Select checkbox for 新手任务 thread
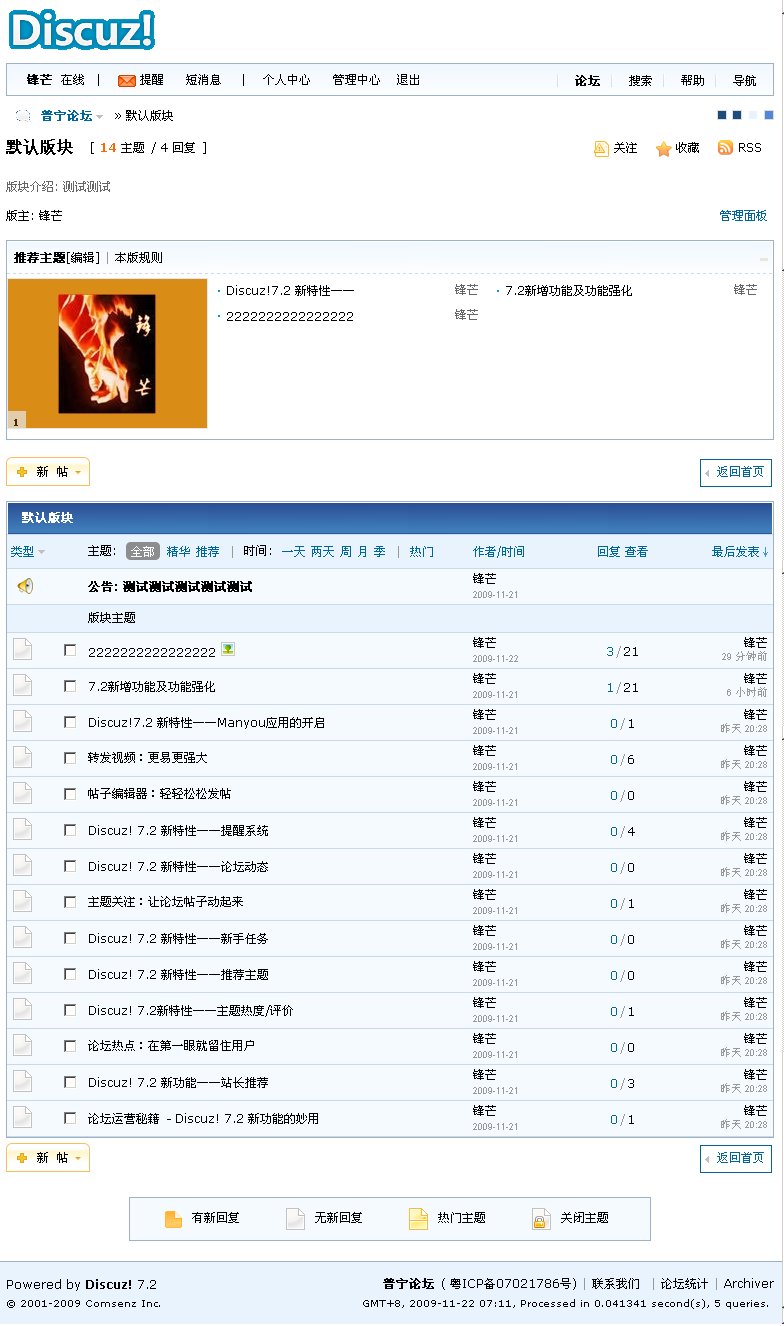 70,938
